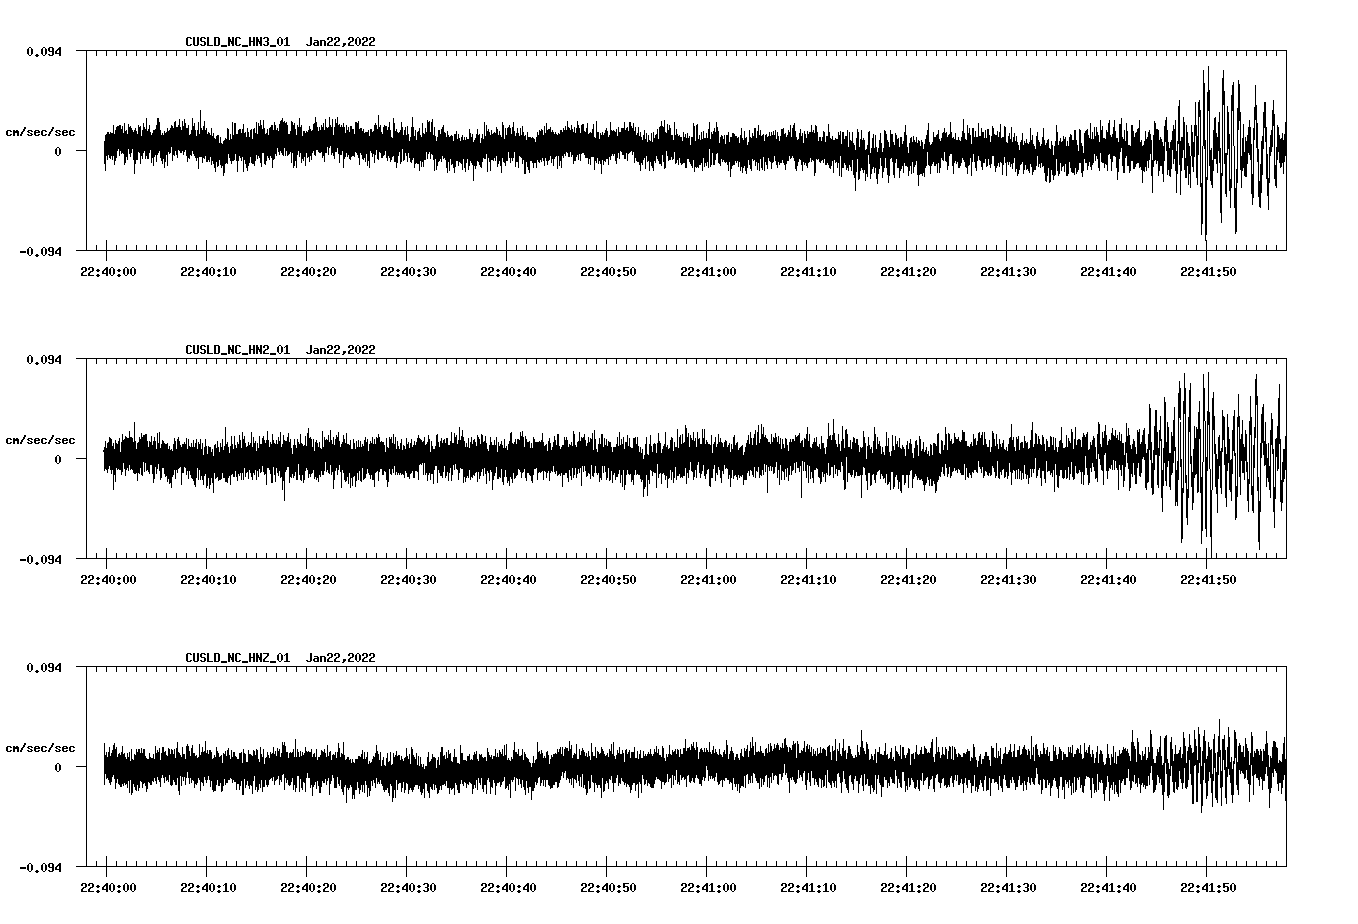
Task: Click the -0.094 lower axis value on HN3 plot
Action: (x=40, y=251)
